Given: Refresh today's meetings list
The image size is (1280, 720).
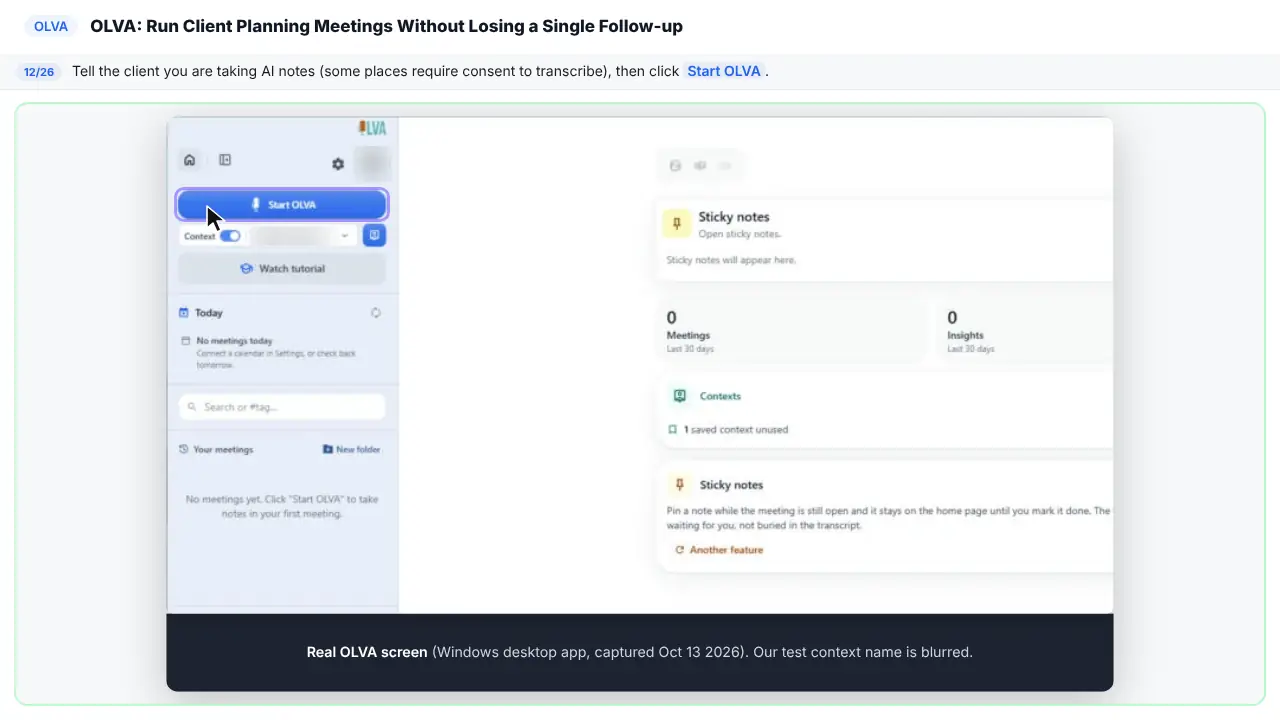Looking at the screenshot, I should point(376,313).
